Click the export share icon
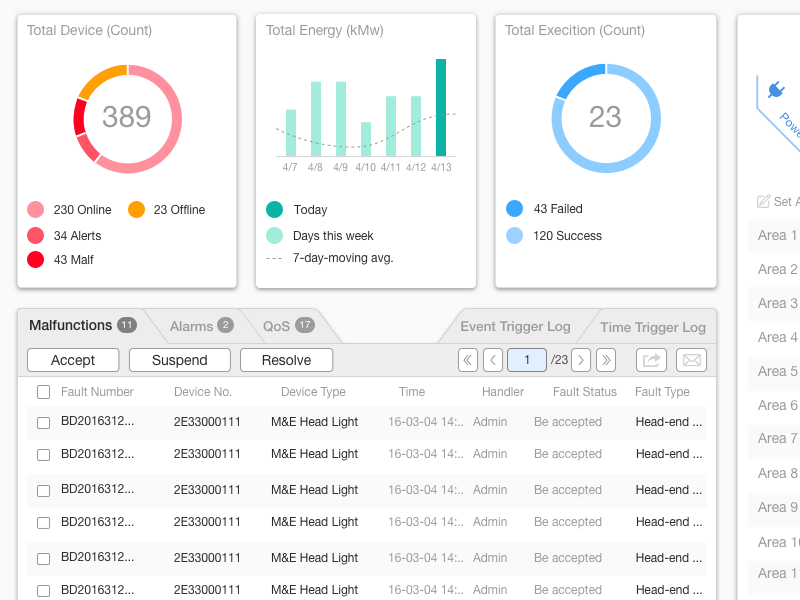Screen dimensions: 800x600 [652, 360]
